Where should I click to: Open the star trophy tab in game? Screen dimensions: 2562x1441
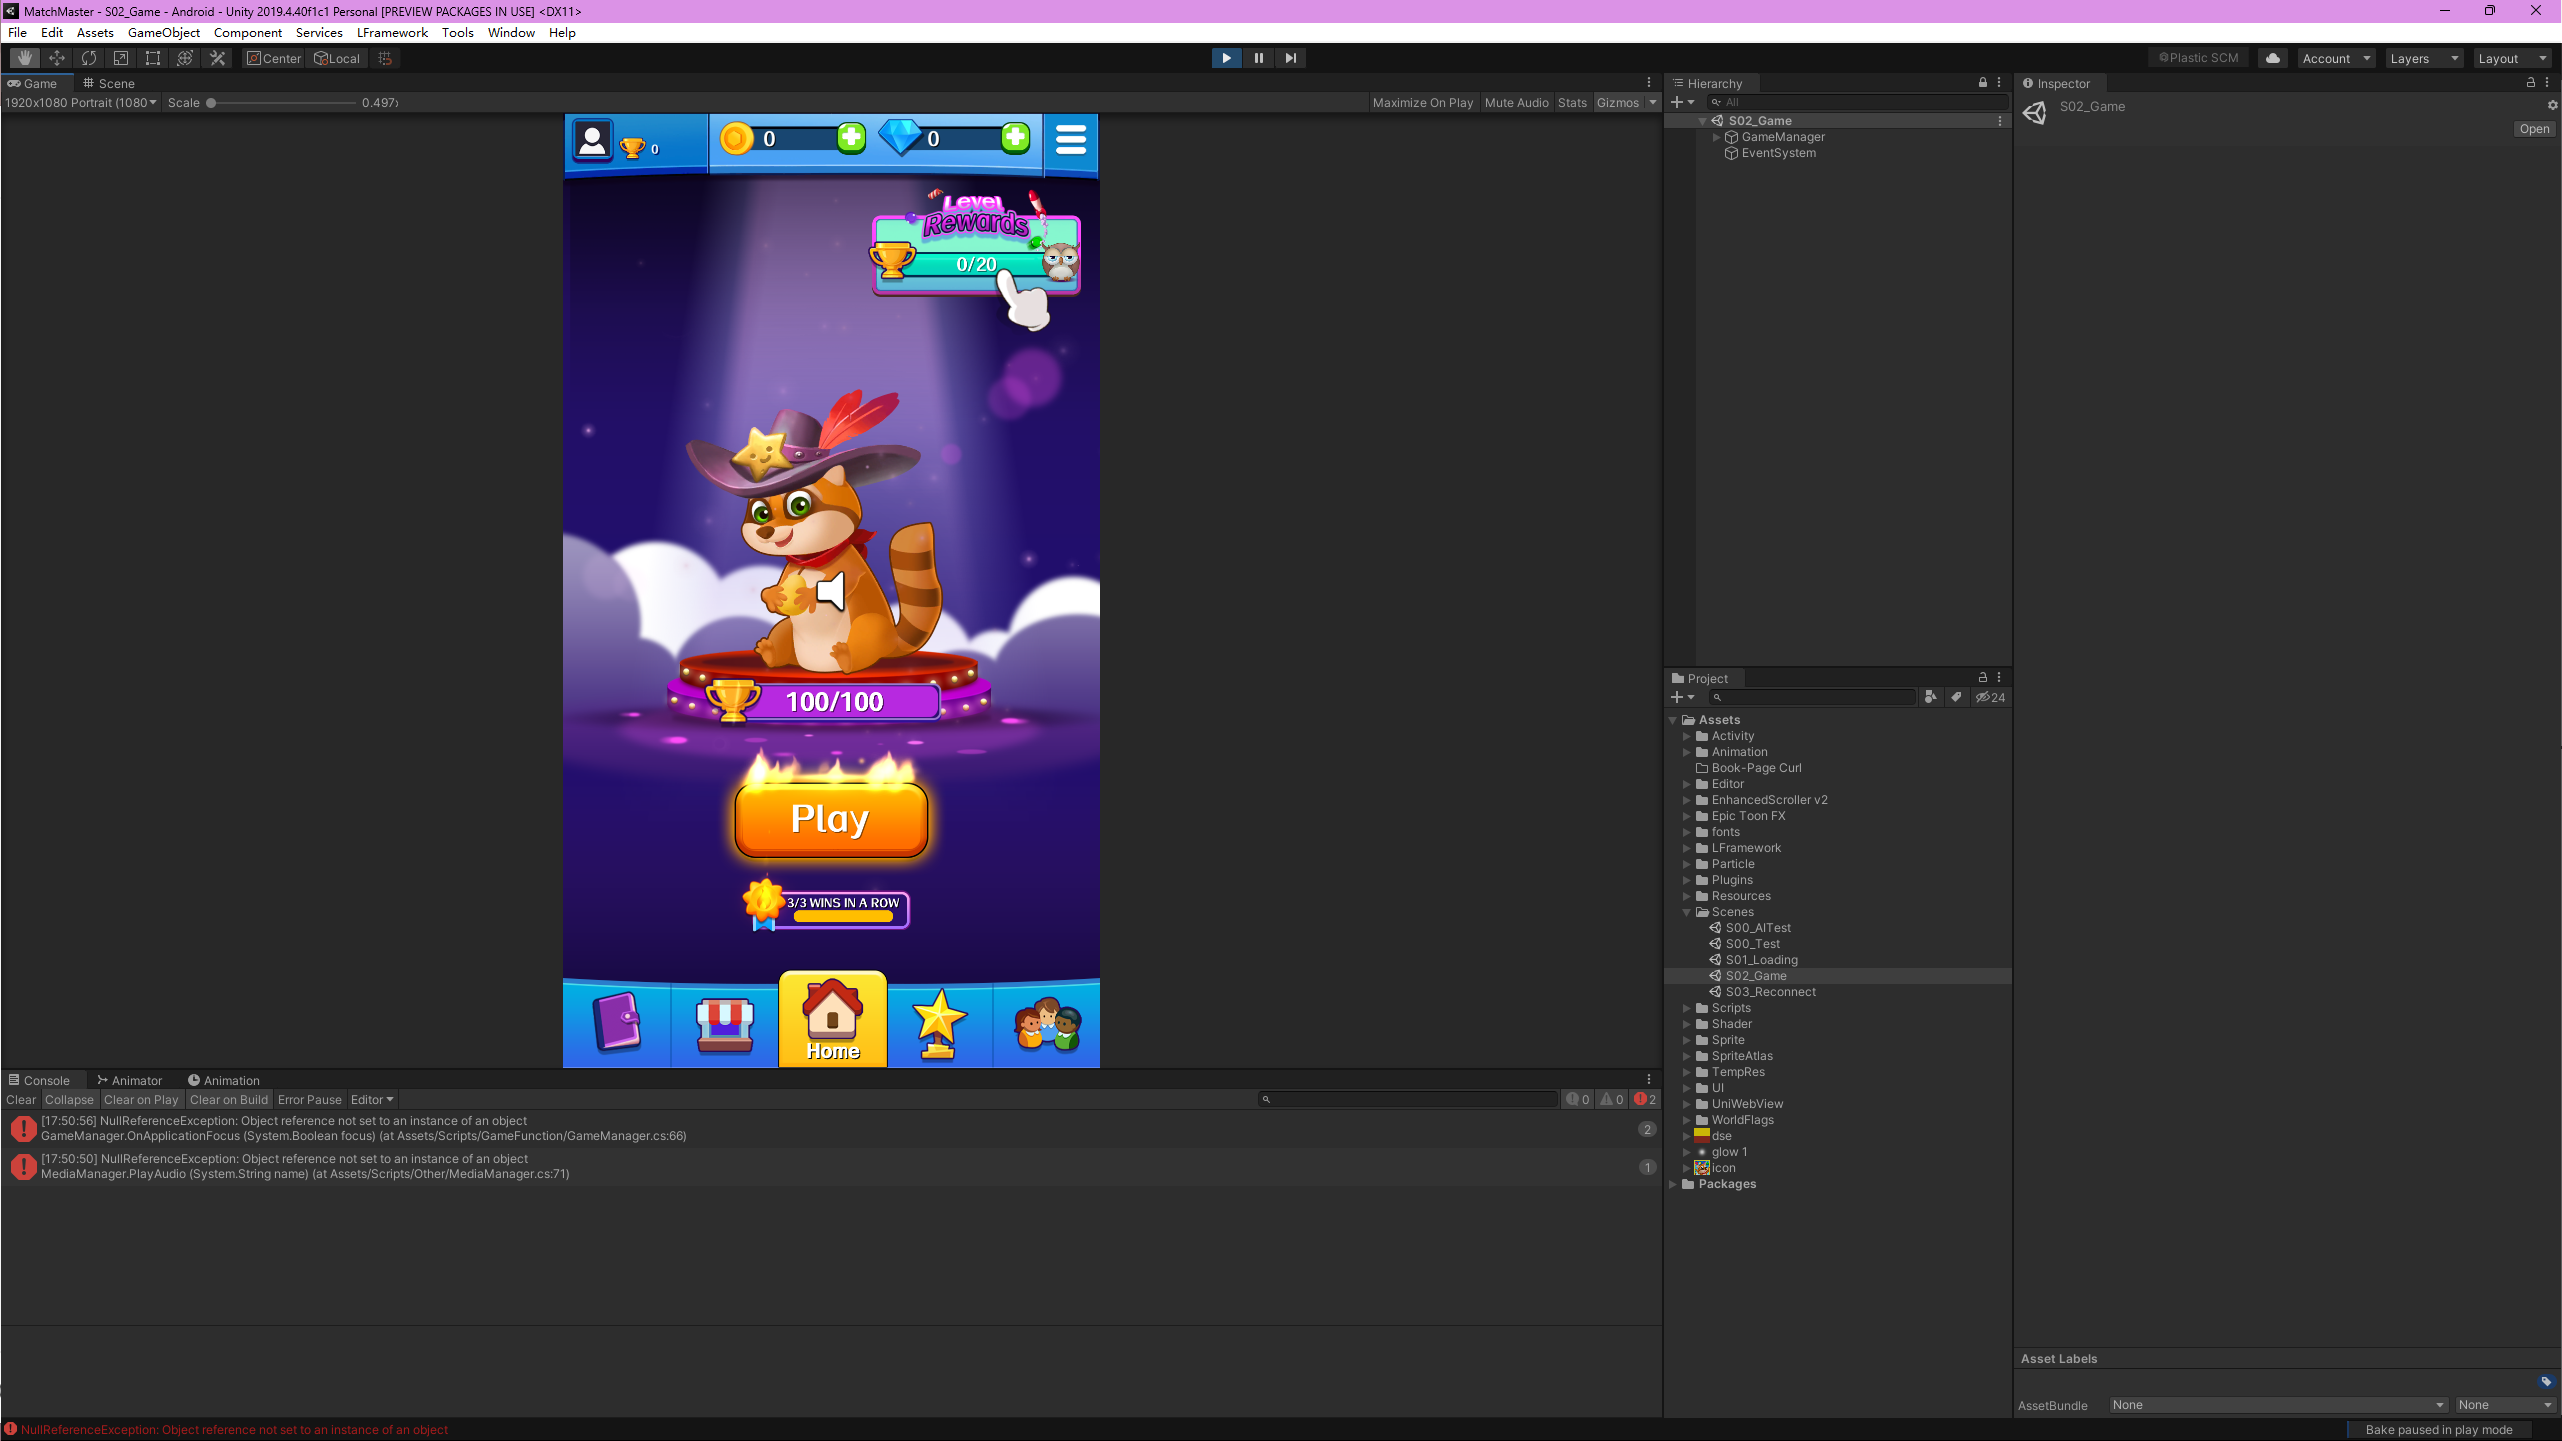[x=940, y=1023]
